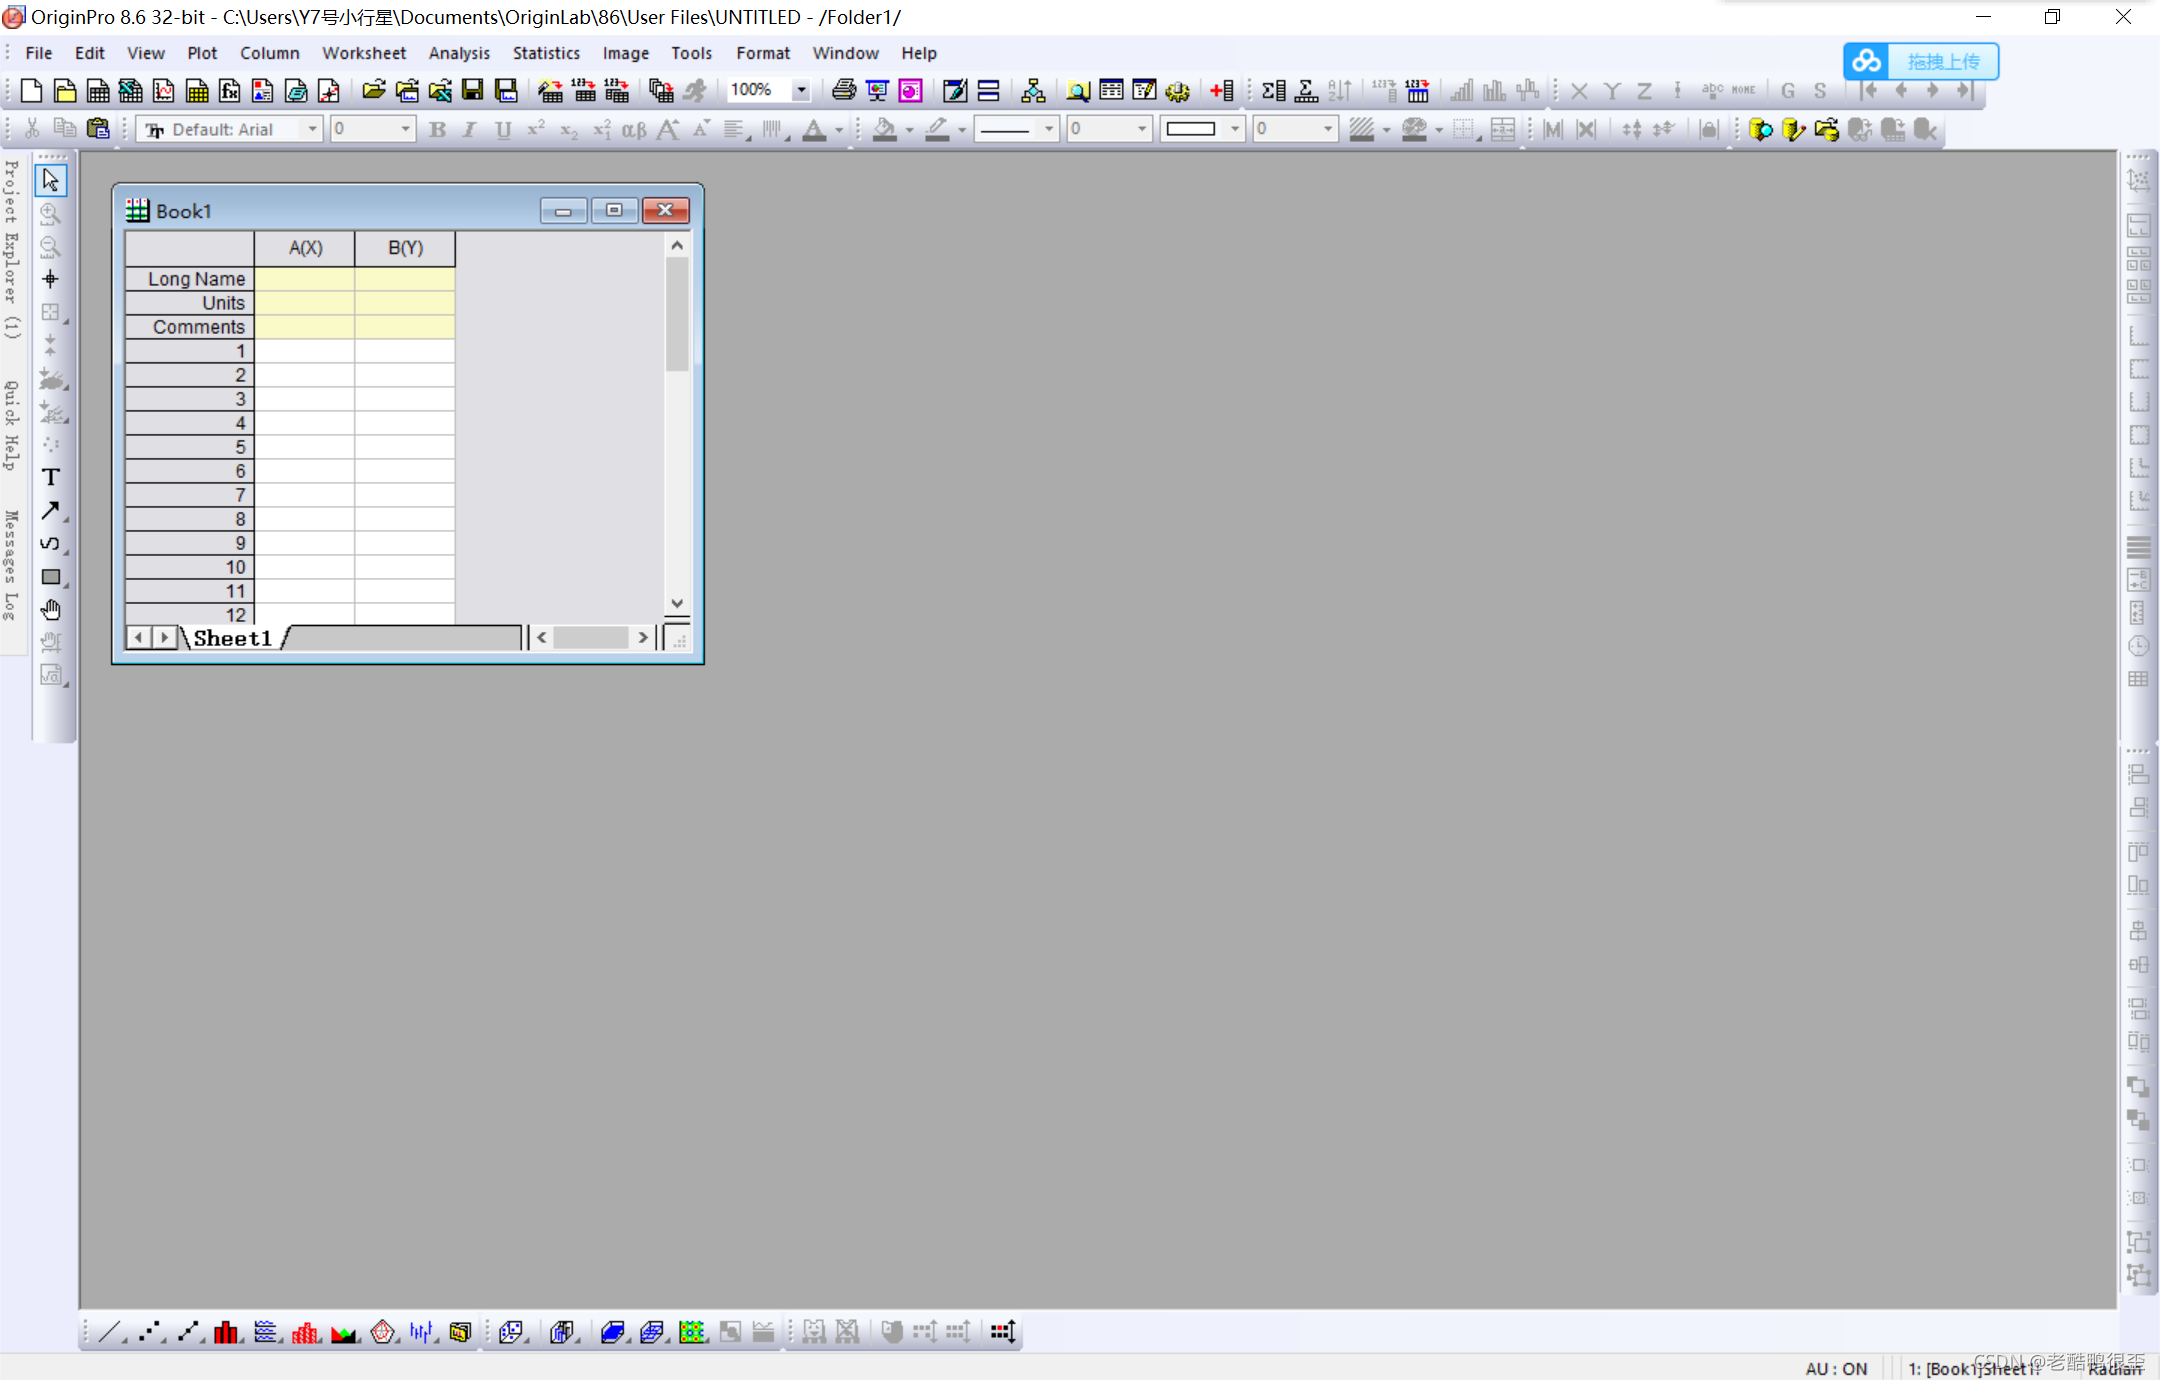Screen dimensions: 2160x1380
Task: Click the Column plot icon in bottom toolbar
Action: pyautogui.click(x=227, y=1332)
